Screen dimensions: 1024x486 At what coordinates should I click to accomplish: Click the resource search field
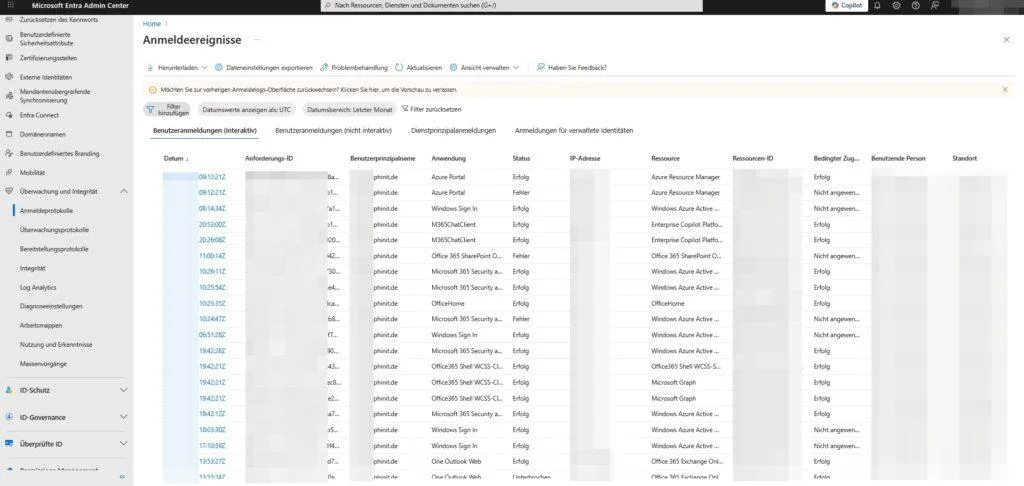510,6
